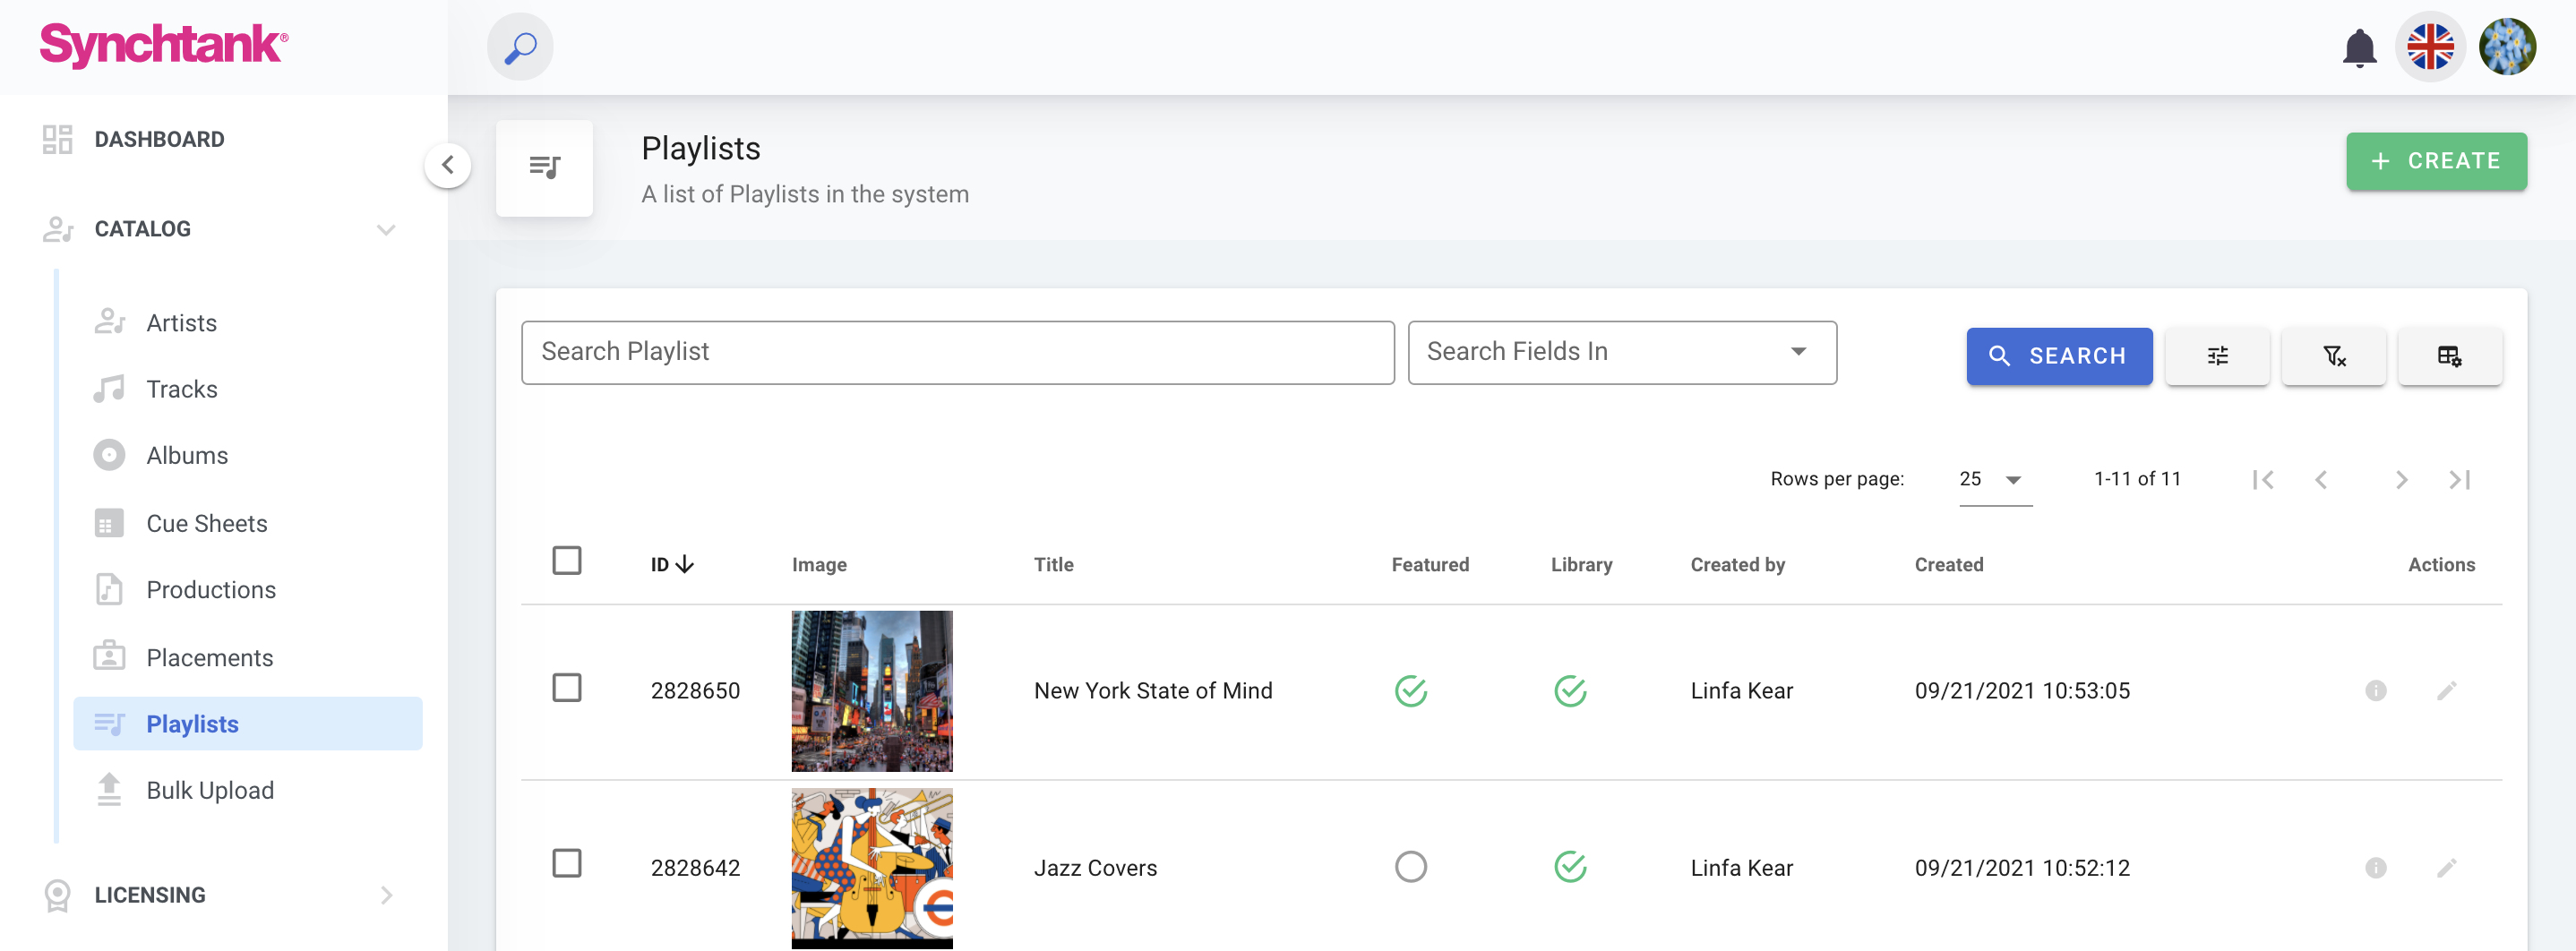
Task: Click the magnifier search icon in header
Action: 520,47
